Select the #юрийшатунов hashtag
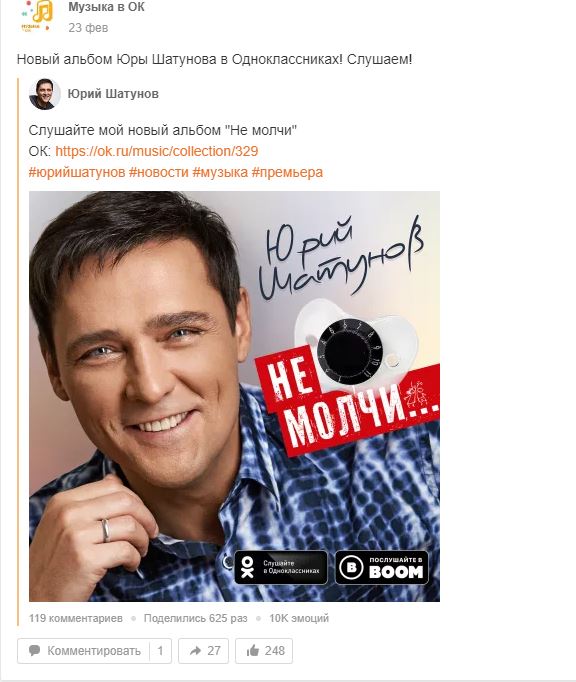Viewport: 576px width, 682px height. coord(77,172)
